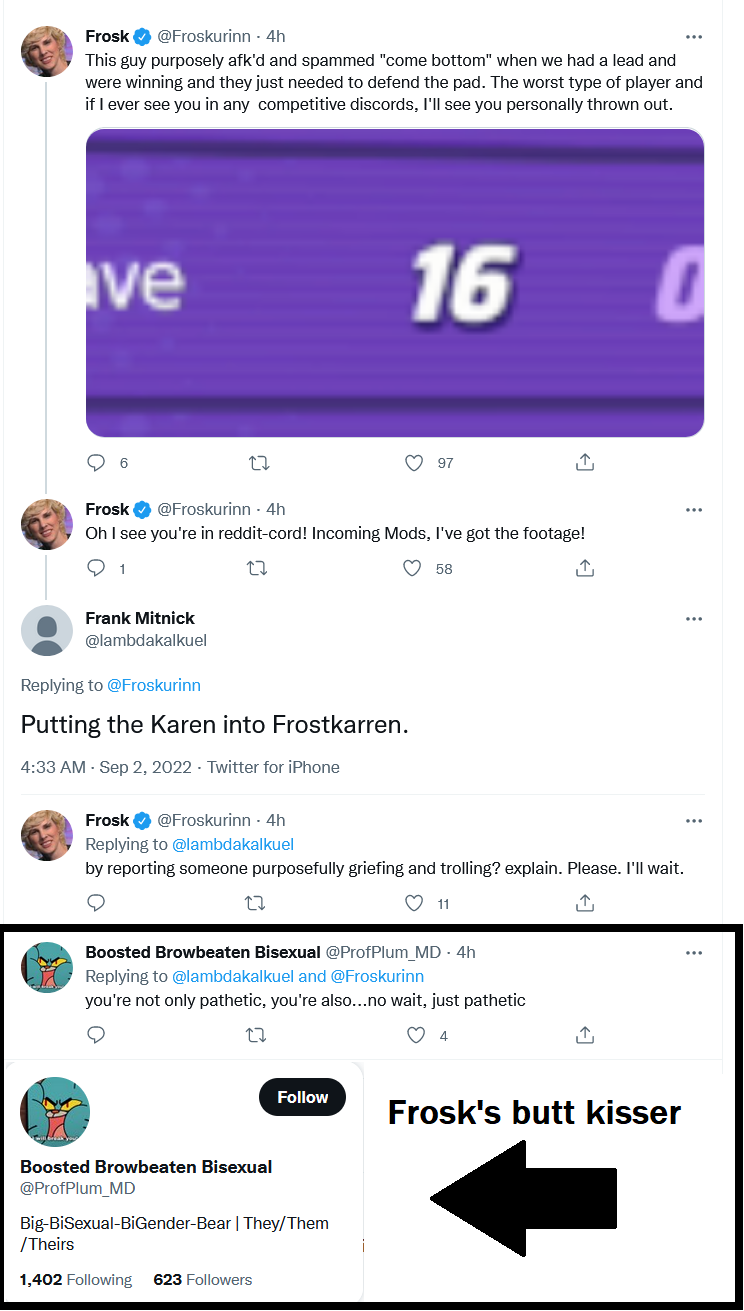Screen dimensions: 744x1311
Task: Open the 1,402 Following list
Action: coord(76,1280)
